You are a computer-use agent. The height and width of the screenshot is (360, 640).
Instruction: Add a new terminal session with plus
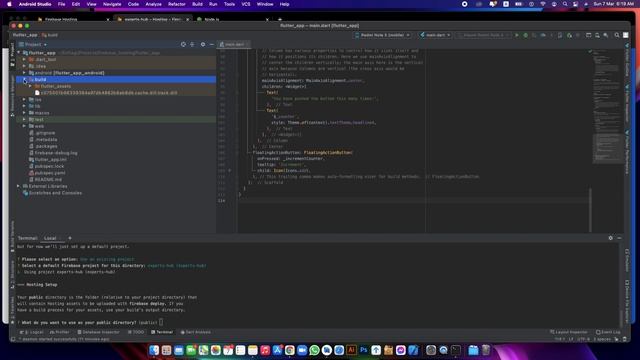70,238
